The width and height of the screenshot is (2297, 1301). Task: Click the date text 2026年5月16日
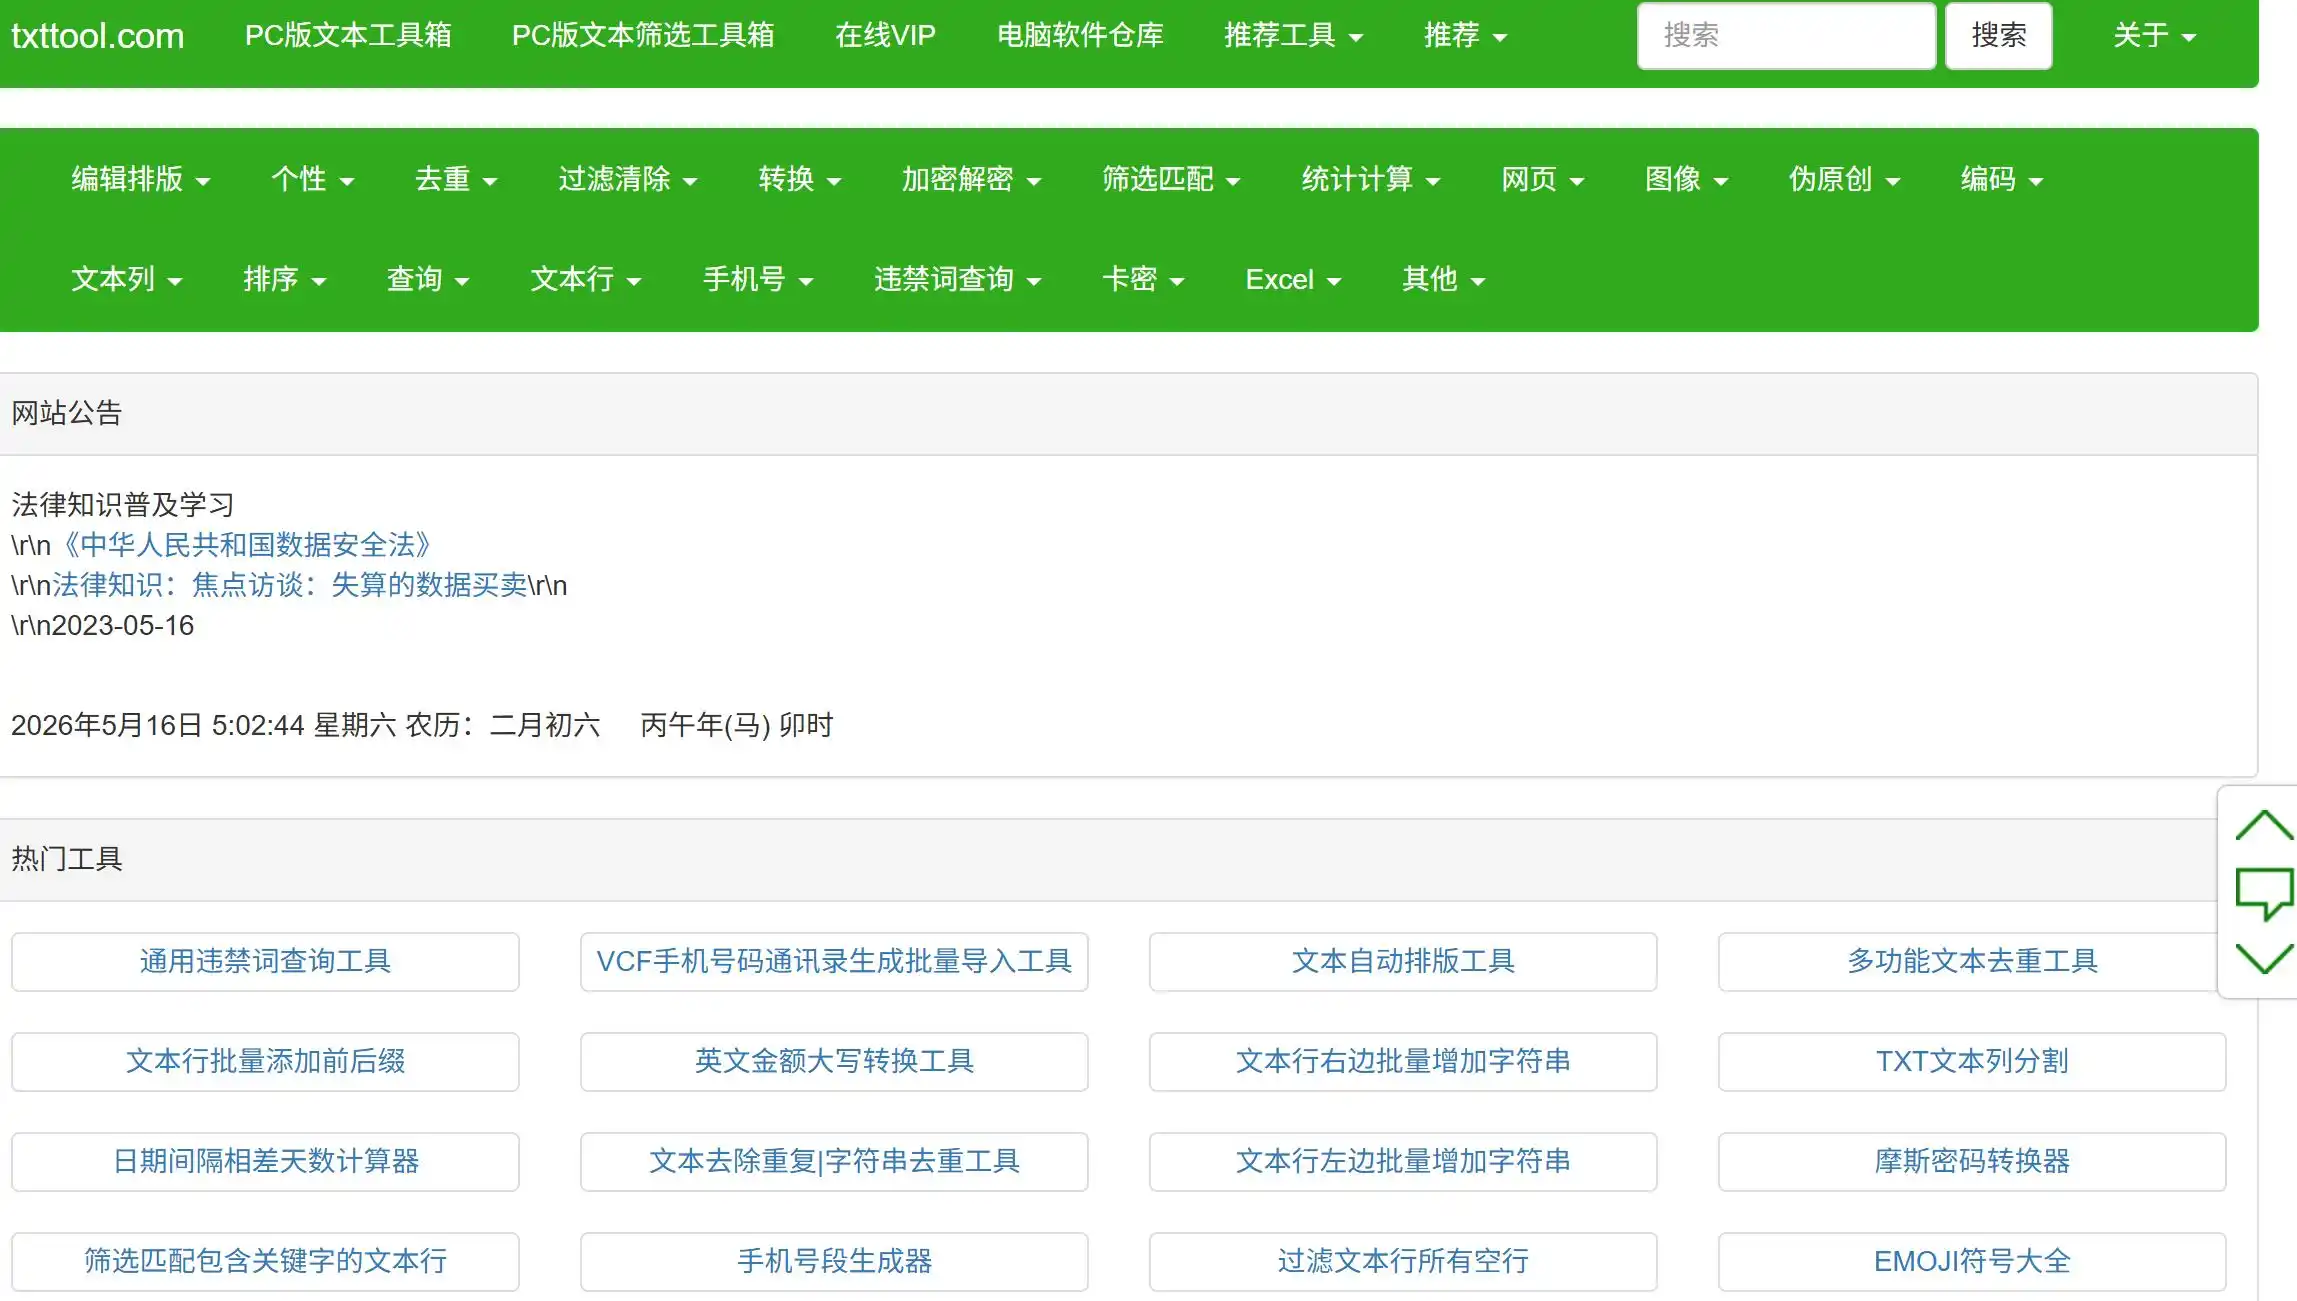tap(107, 725)
